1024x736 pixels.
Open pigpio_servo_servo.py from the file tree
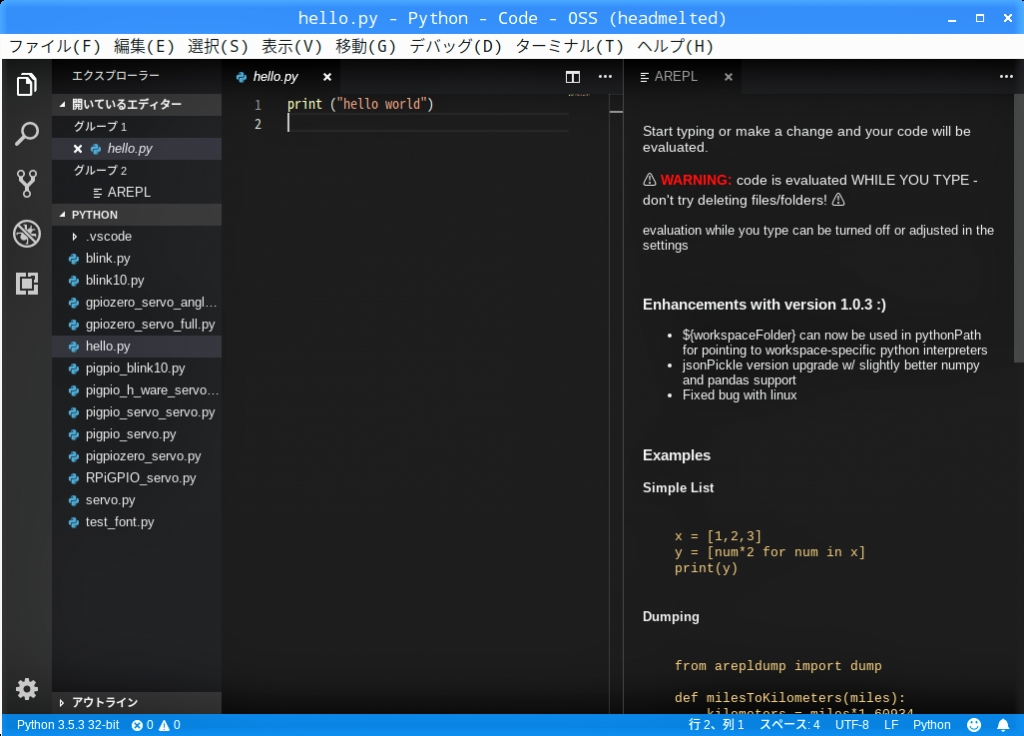(136, 413)
